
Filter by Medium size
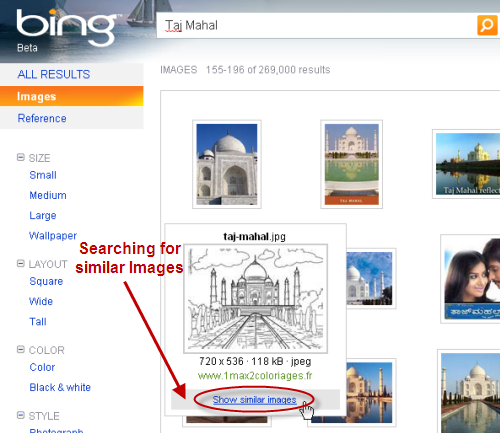(x=48, y=195)
